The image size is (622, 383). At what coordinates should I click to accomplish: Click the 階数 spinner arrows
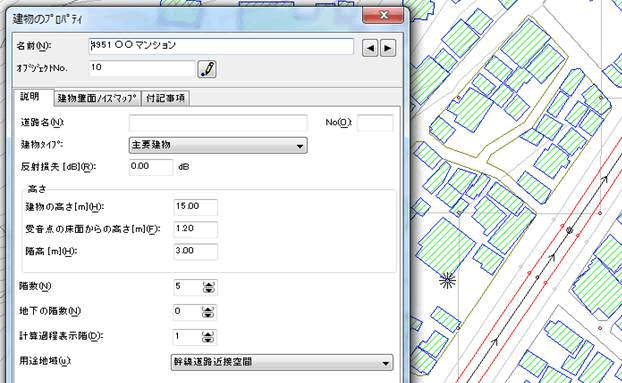pyautogui.click(x=209, y=287)
